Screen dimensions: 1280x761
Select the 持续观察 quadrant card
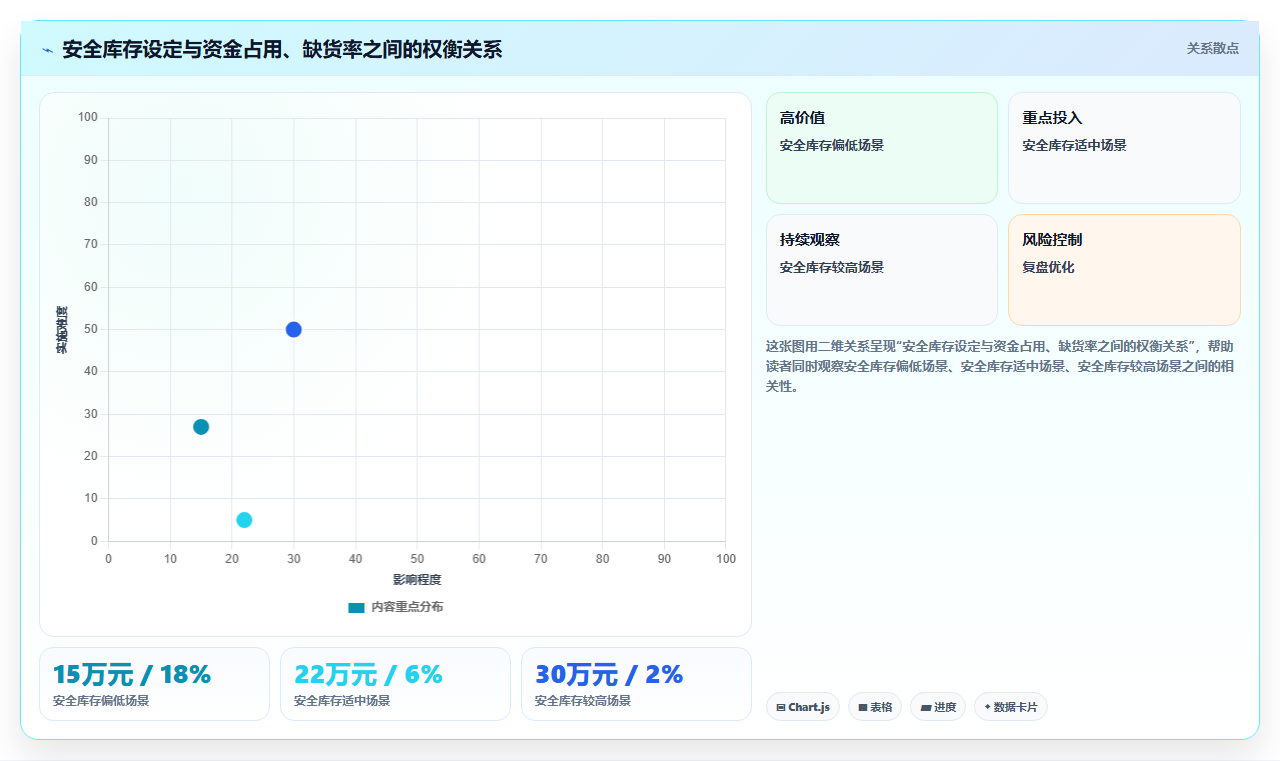coord(882,270)
